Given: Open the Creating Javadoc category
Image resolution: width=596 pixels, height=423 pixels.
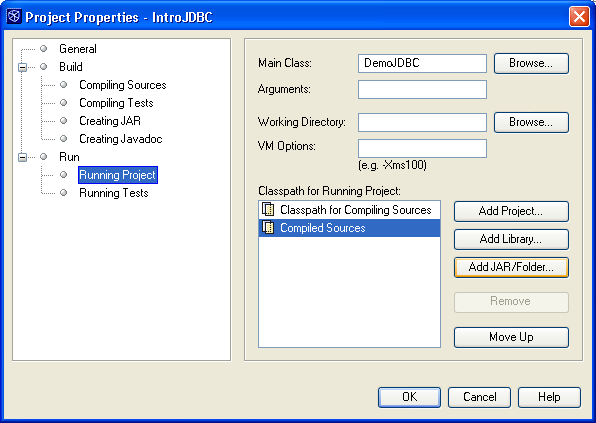Looking at the screenshot, I should tap(120, 139).
